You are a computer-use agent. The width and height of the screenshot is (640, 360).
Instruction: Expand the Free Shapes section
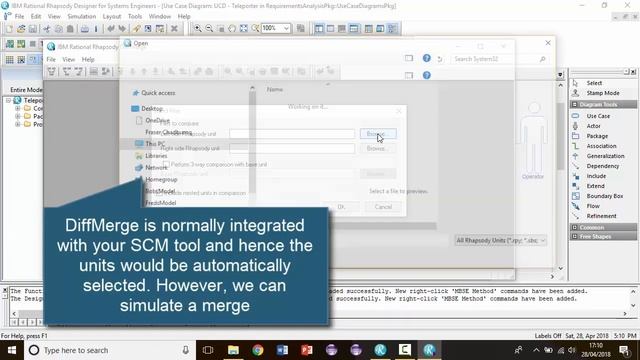(575, 236)
